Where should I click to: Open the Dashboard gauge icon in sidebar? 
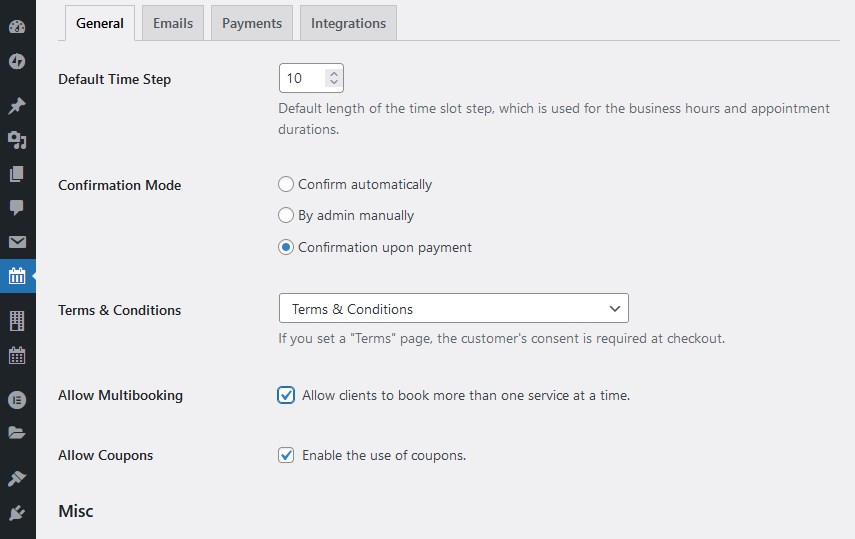pyautogui.click(x=17, y=27)
